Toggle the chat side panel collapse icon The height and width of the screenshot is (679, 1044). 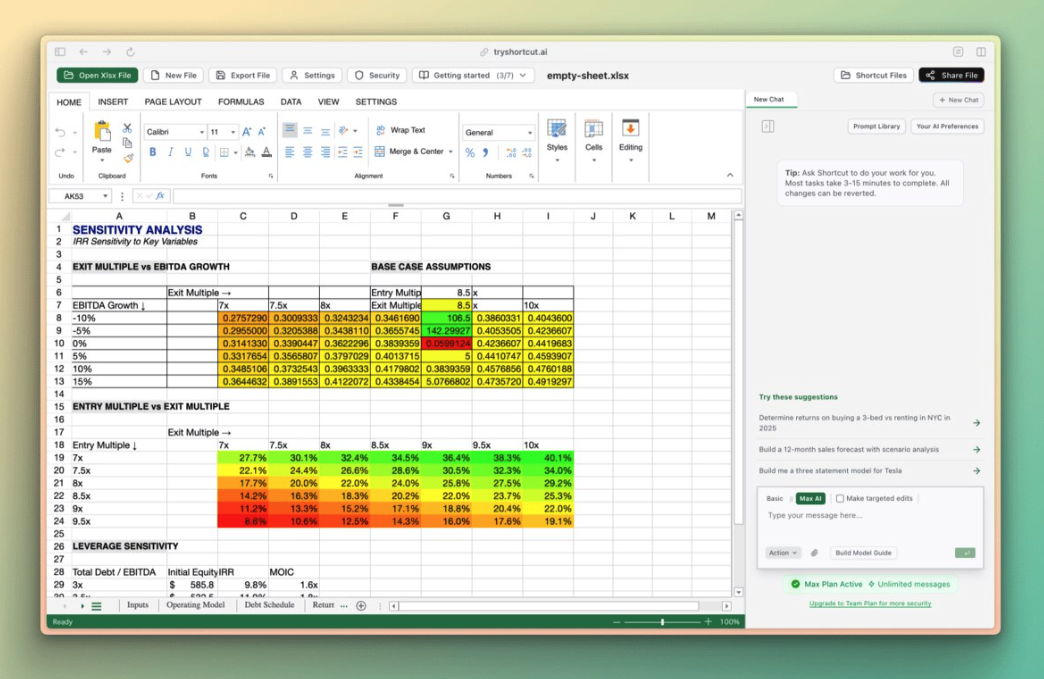pos(768,127)
